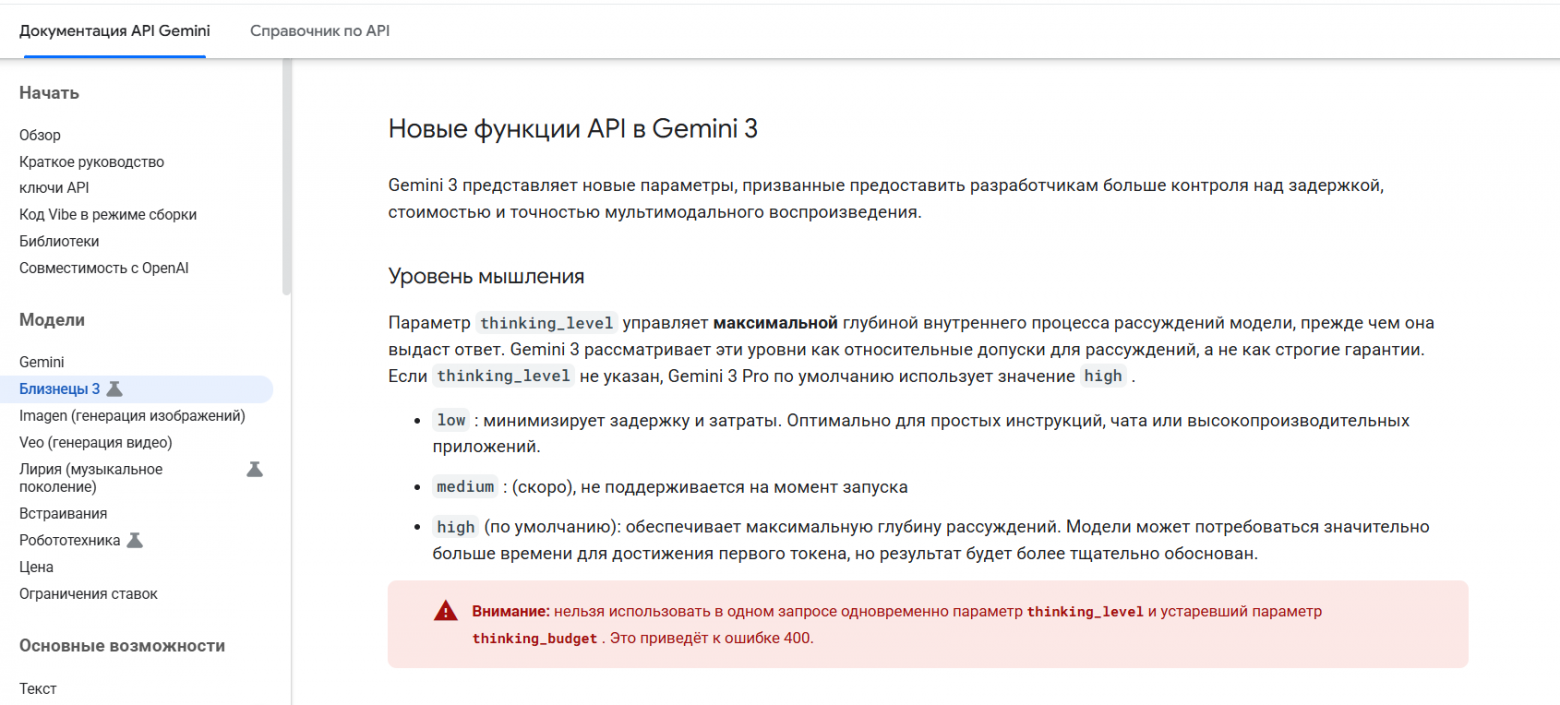Click the medium code label
The height and width of the screenshot is (705, 1560).
coord(466,487)
